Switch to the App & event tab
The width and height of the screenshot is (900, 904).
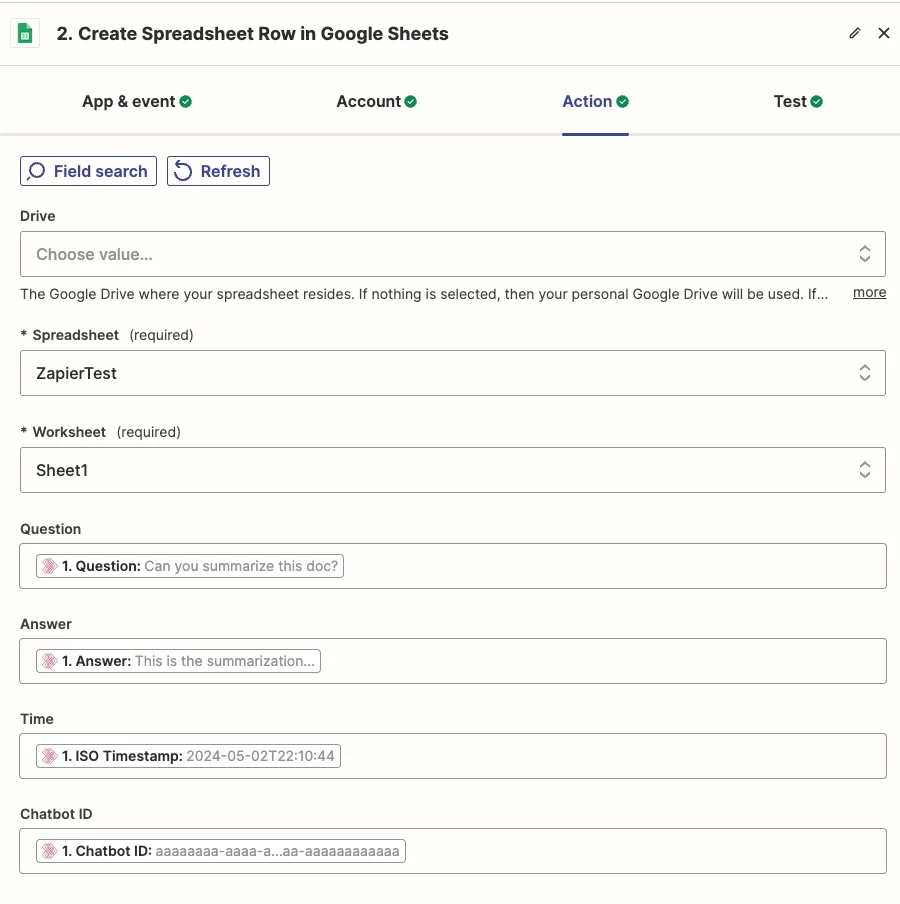129,102
